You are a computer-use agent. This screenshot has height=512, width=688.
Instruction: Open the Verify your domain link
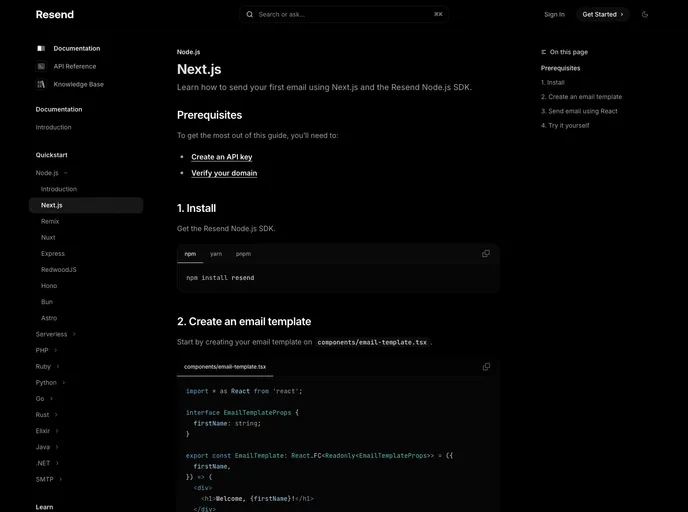(x=224, y=173)
